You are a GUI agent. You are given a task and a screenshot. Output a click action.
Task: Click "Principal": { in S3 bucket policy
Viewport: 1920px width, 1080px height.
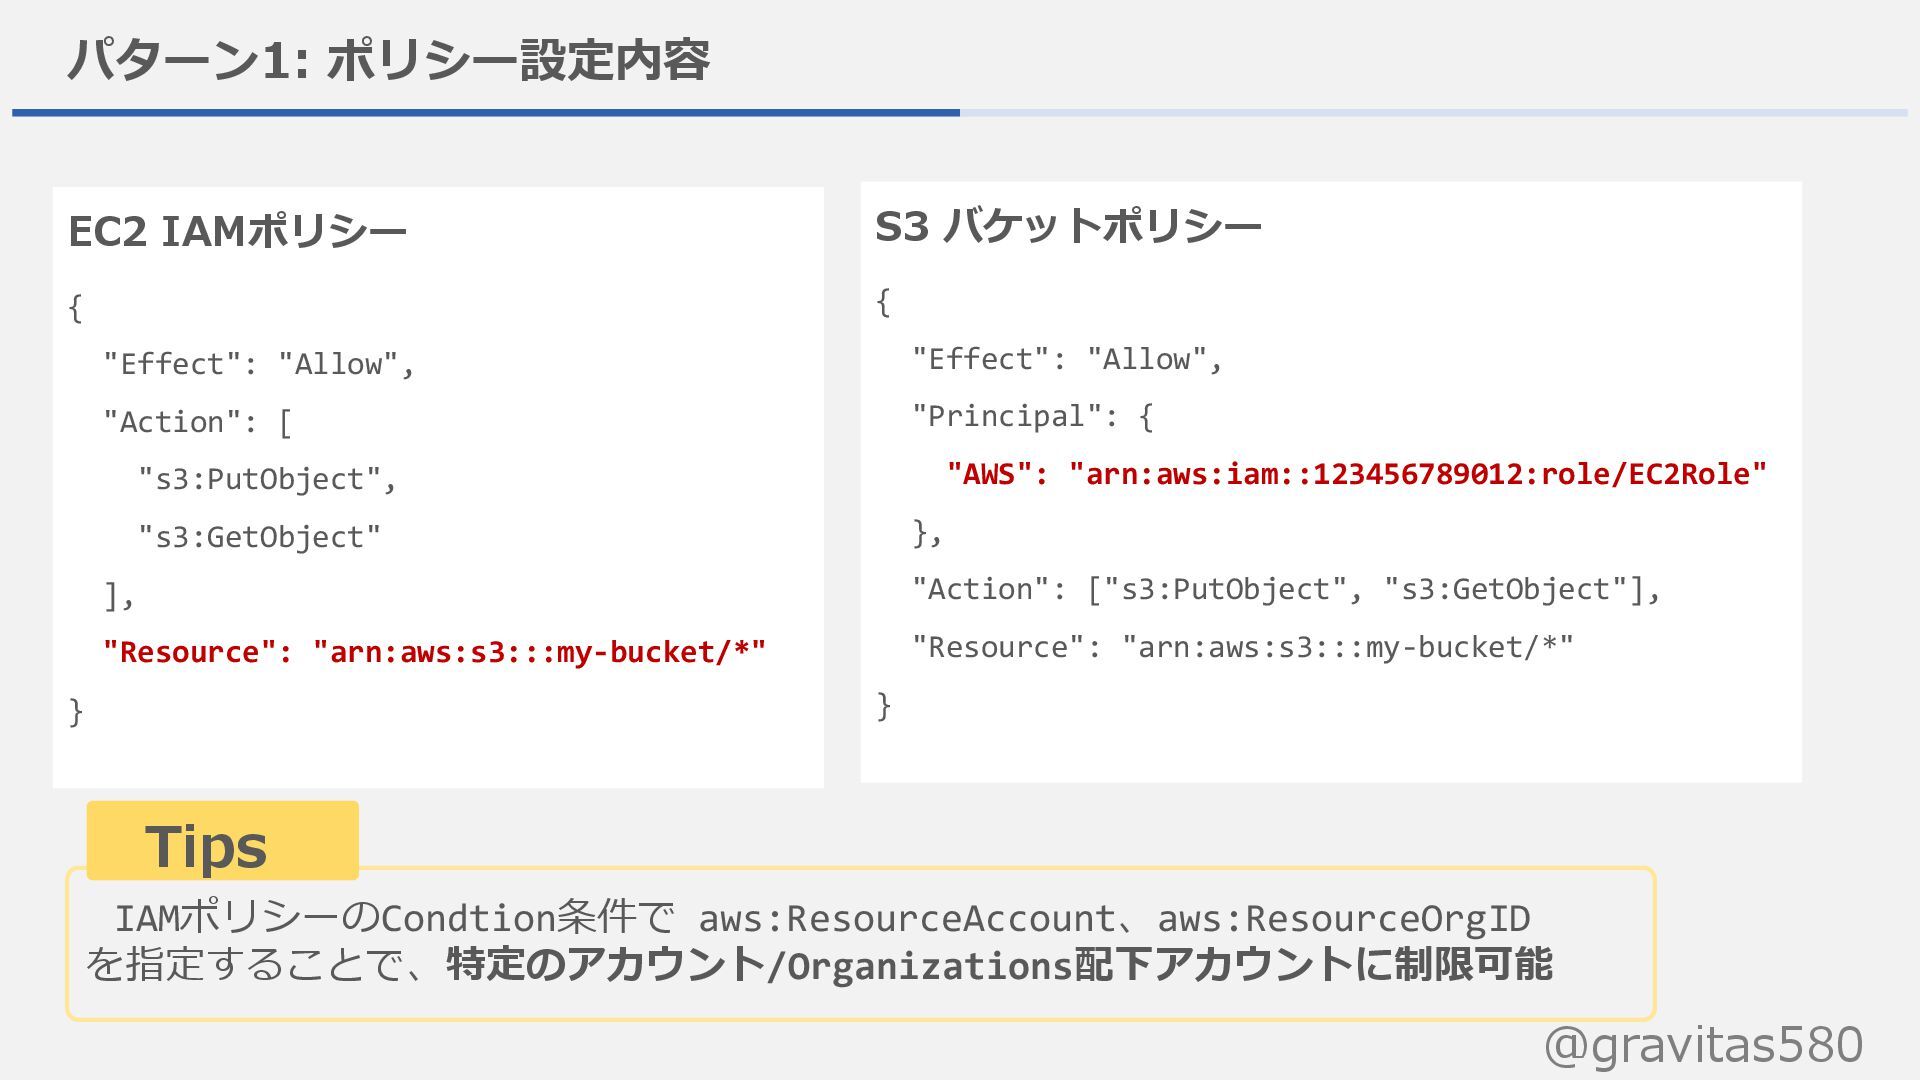click(x=1032, y=416)
